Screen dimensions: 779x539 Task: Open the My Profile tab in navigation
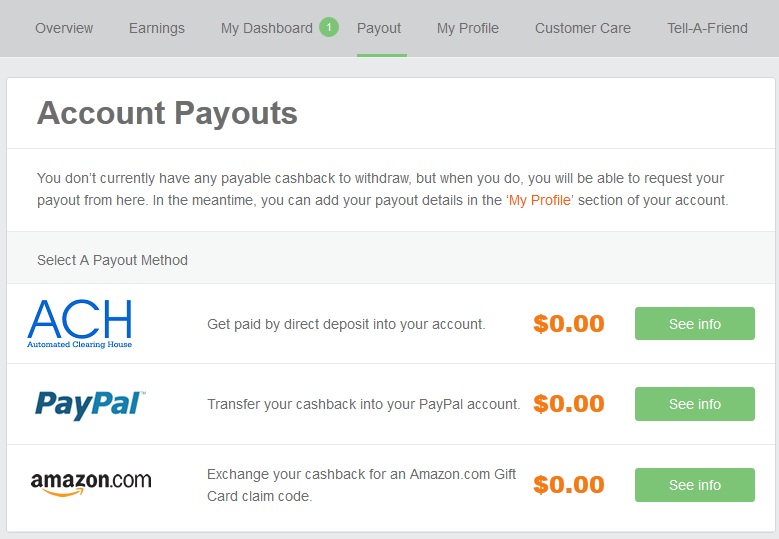(468, 28)
